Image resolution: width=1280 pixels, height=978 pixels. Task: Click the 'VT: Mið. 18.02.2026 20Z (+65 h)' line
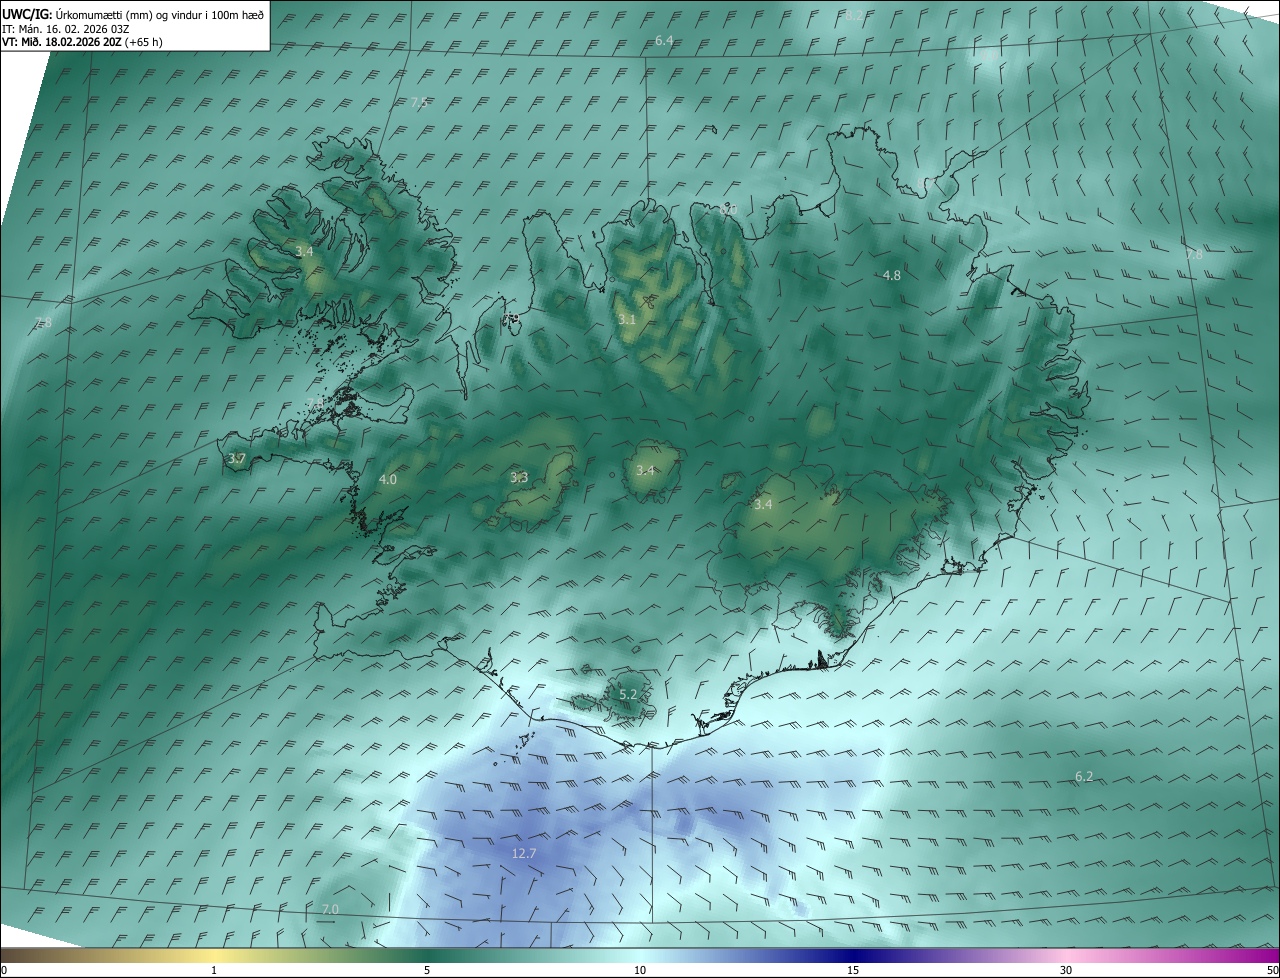click(83, 43)
